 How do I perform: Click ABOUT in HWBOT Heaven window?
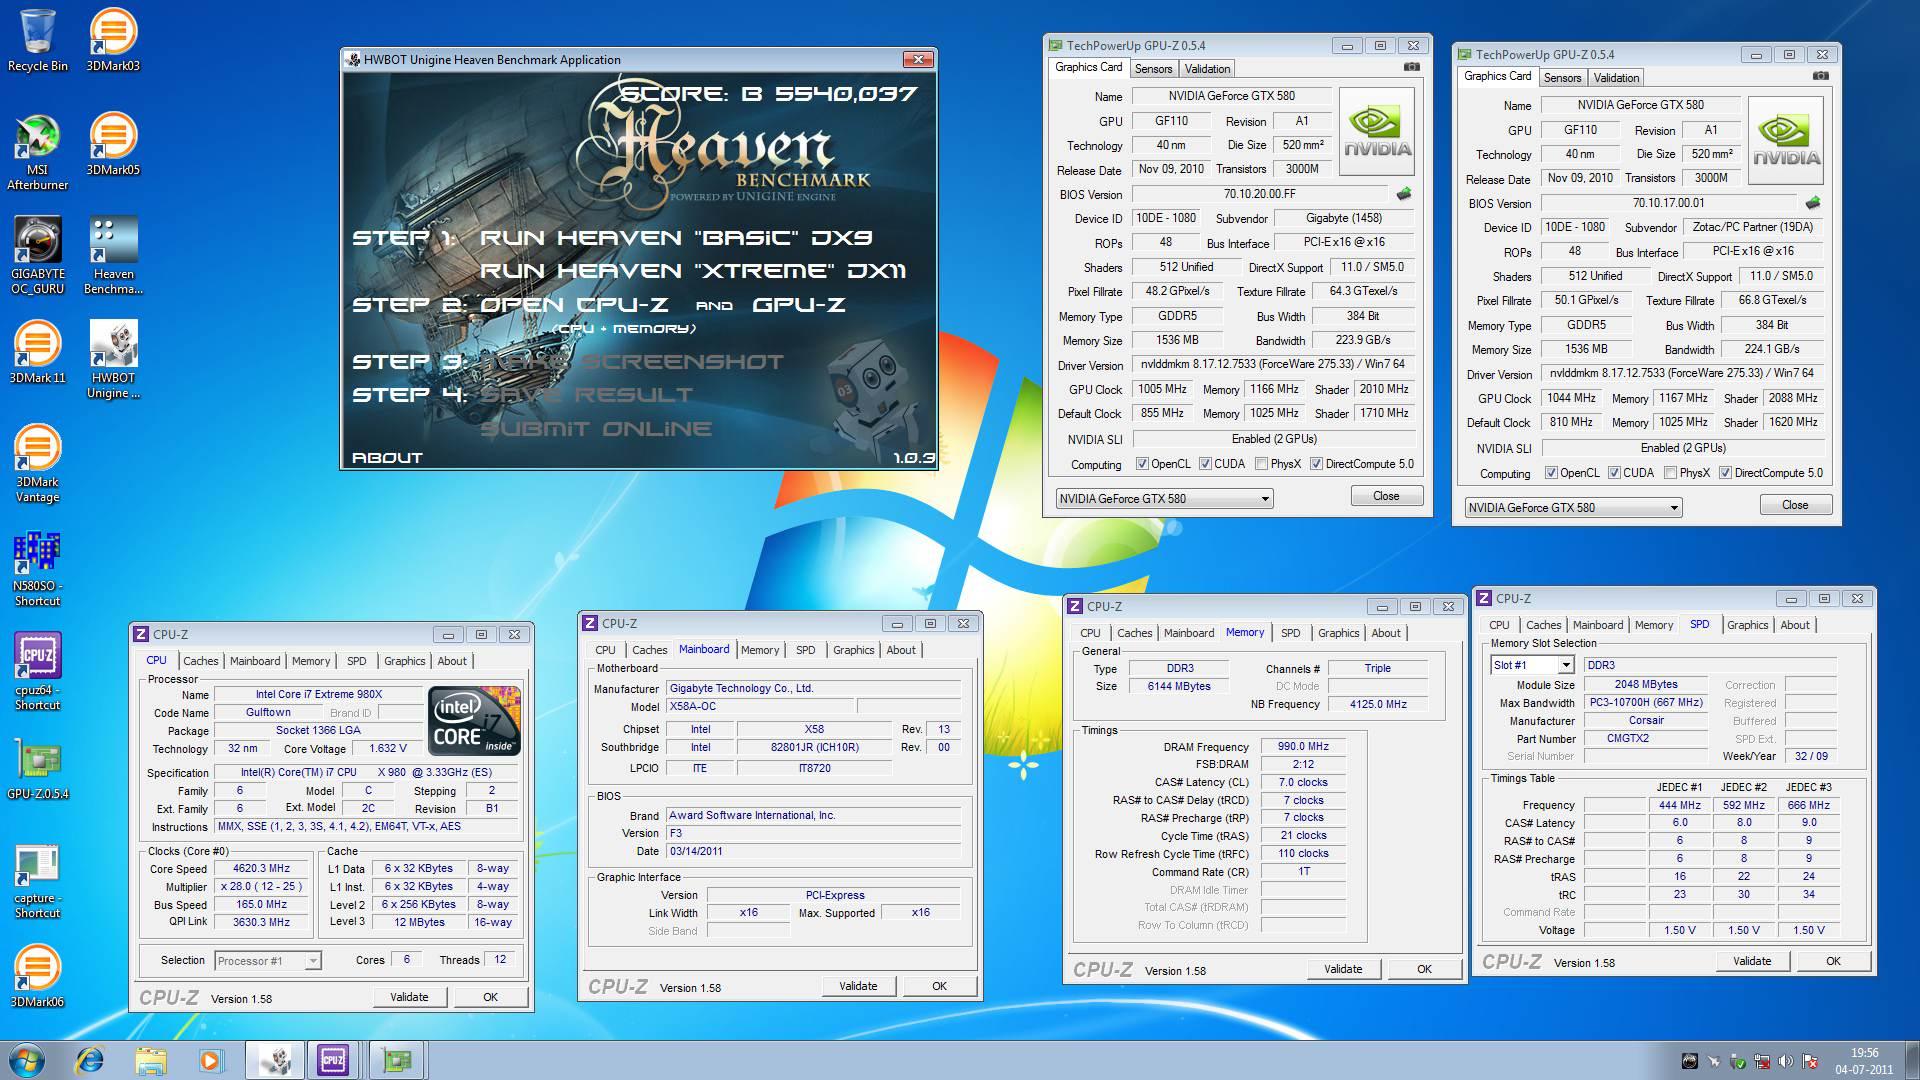tap(387, 458)
